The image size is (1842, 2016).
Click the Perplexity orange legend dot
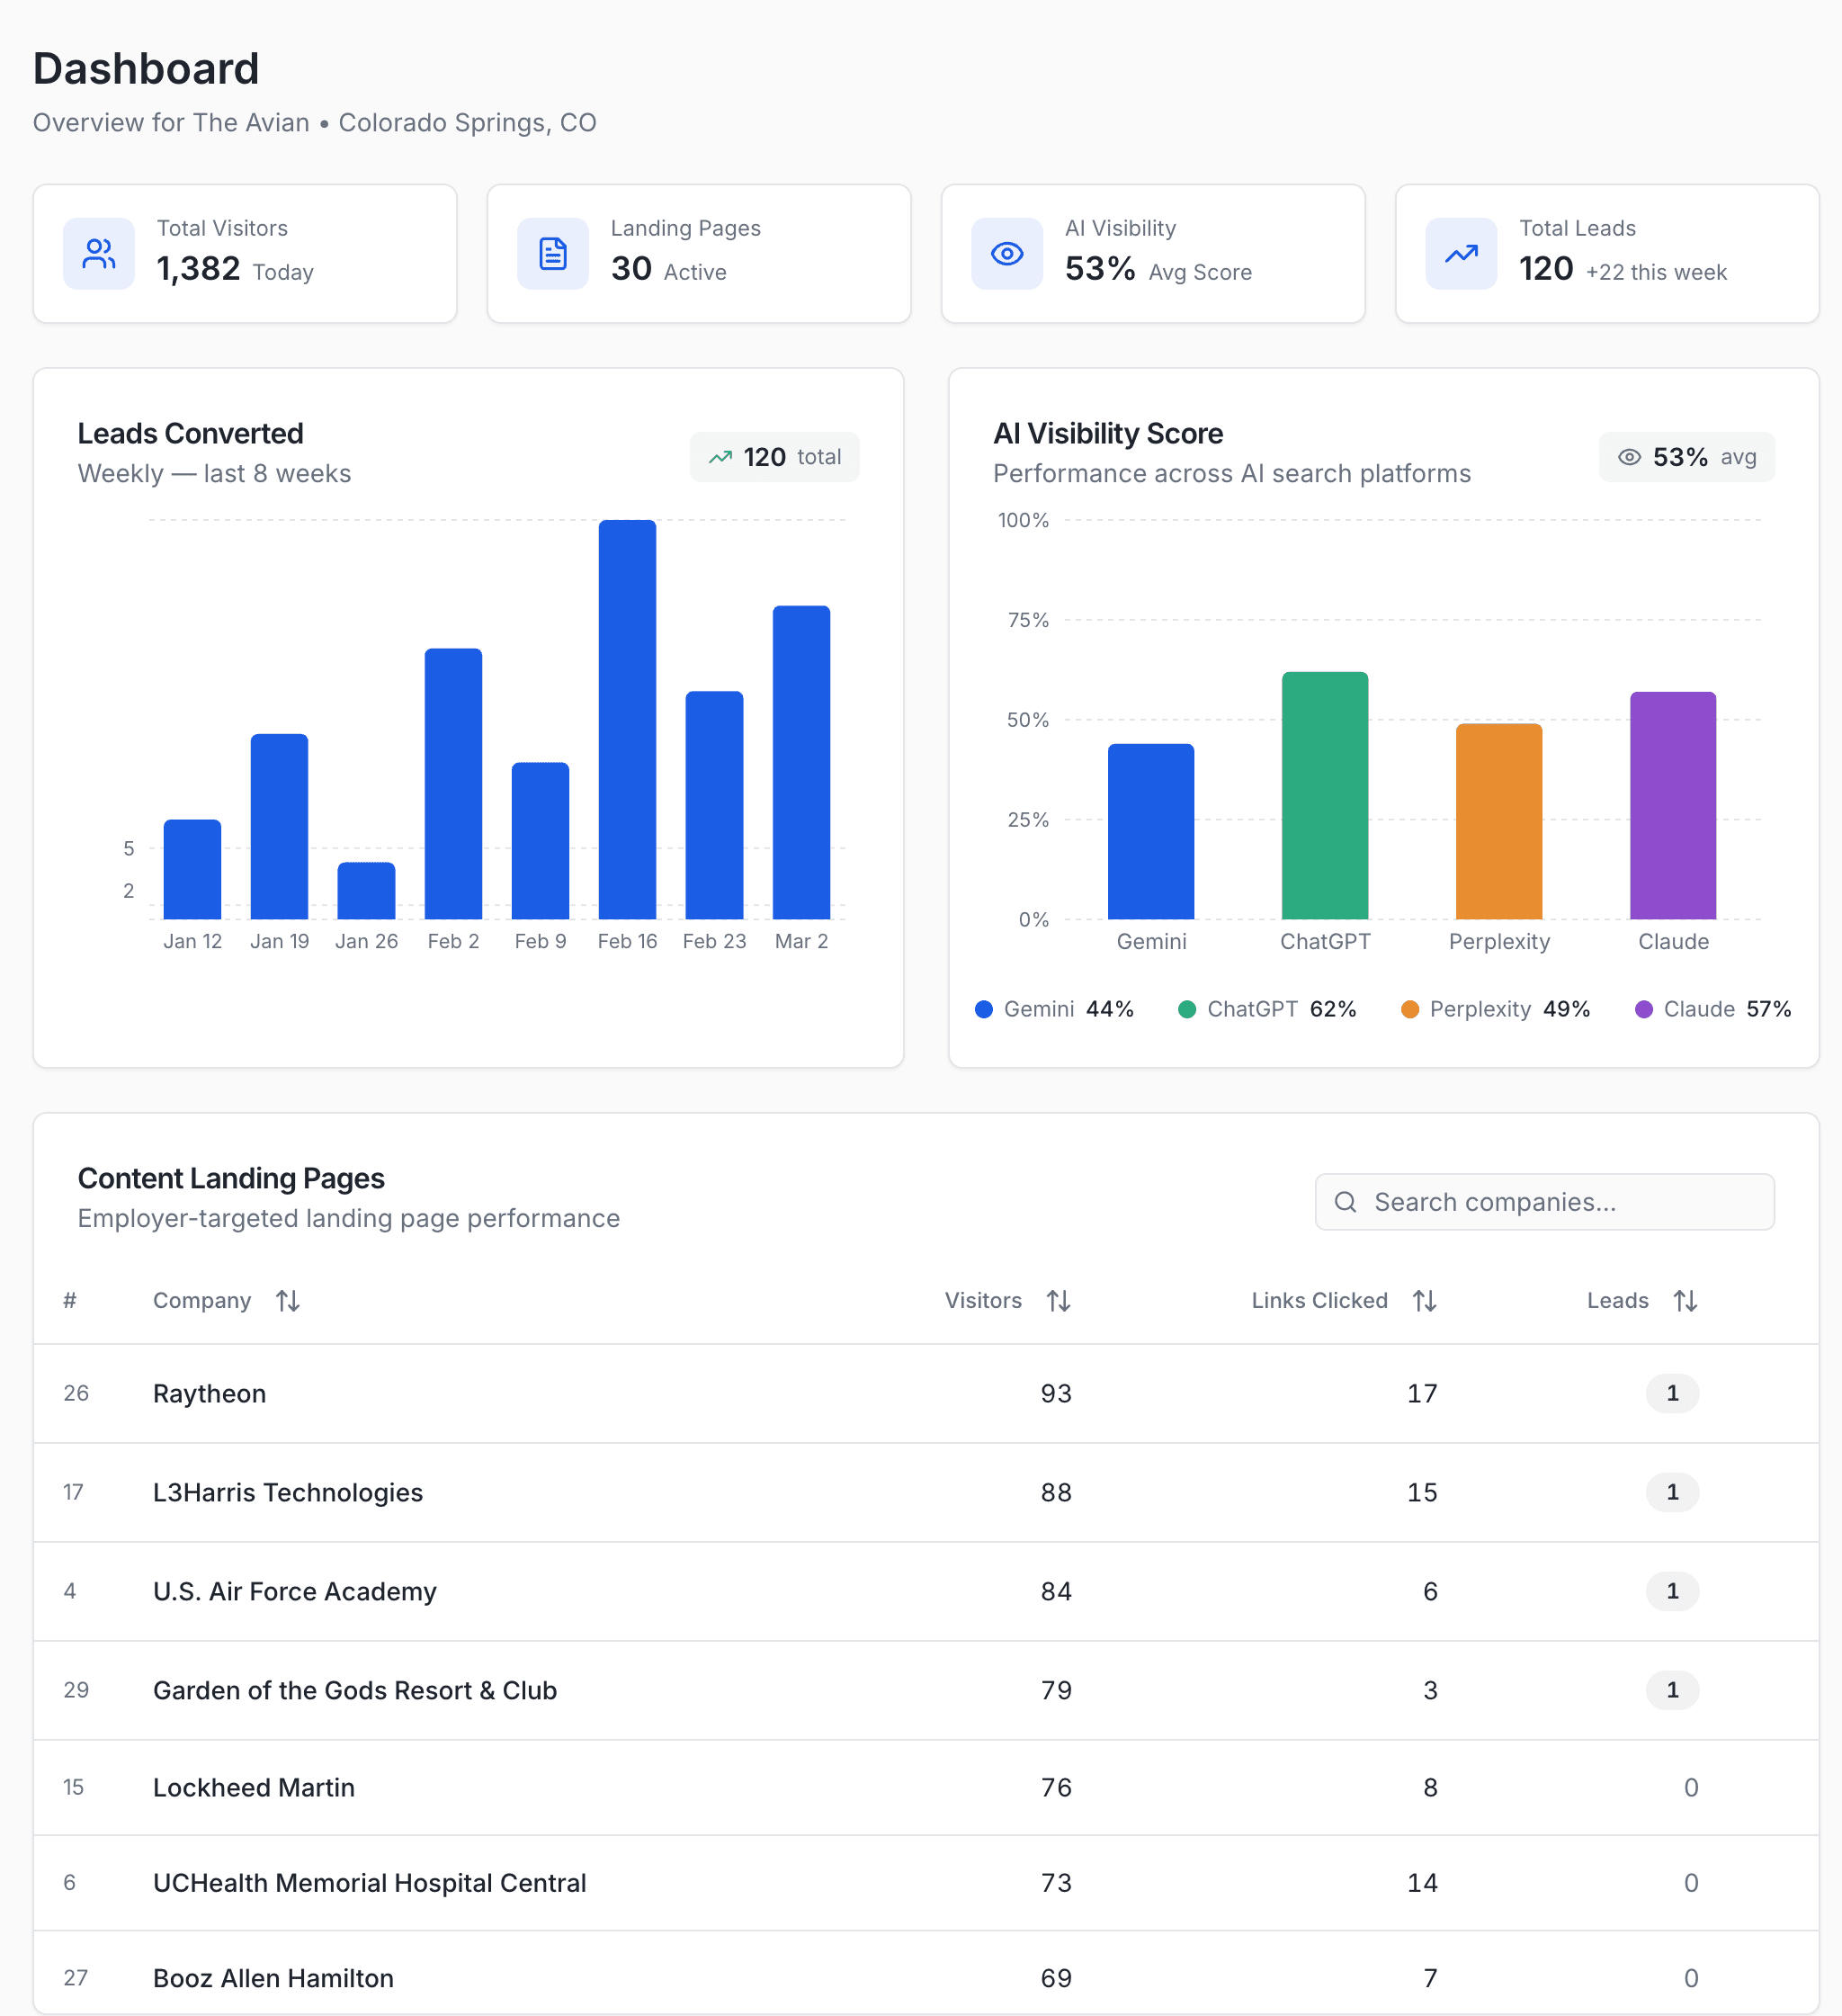(1410, 1009)
